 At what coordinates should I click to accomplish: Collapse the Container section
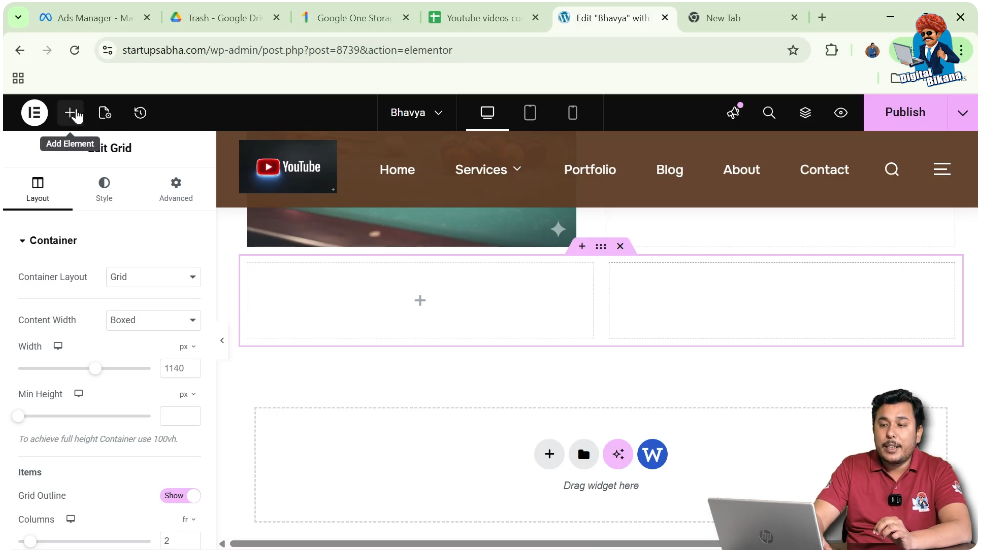click(48, 241)
